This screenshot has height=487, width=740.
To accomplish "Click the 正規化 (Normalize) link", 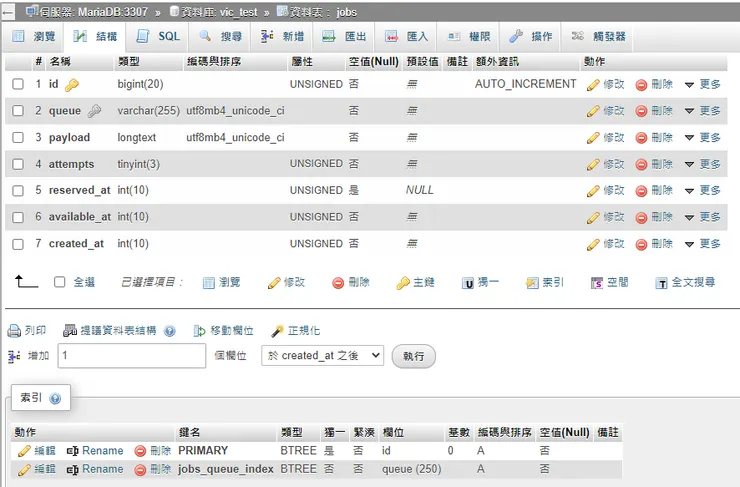I will pyautogui.click(x=296, y=331).
